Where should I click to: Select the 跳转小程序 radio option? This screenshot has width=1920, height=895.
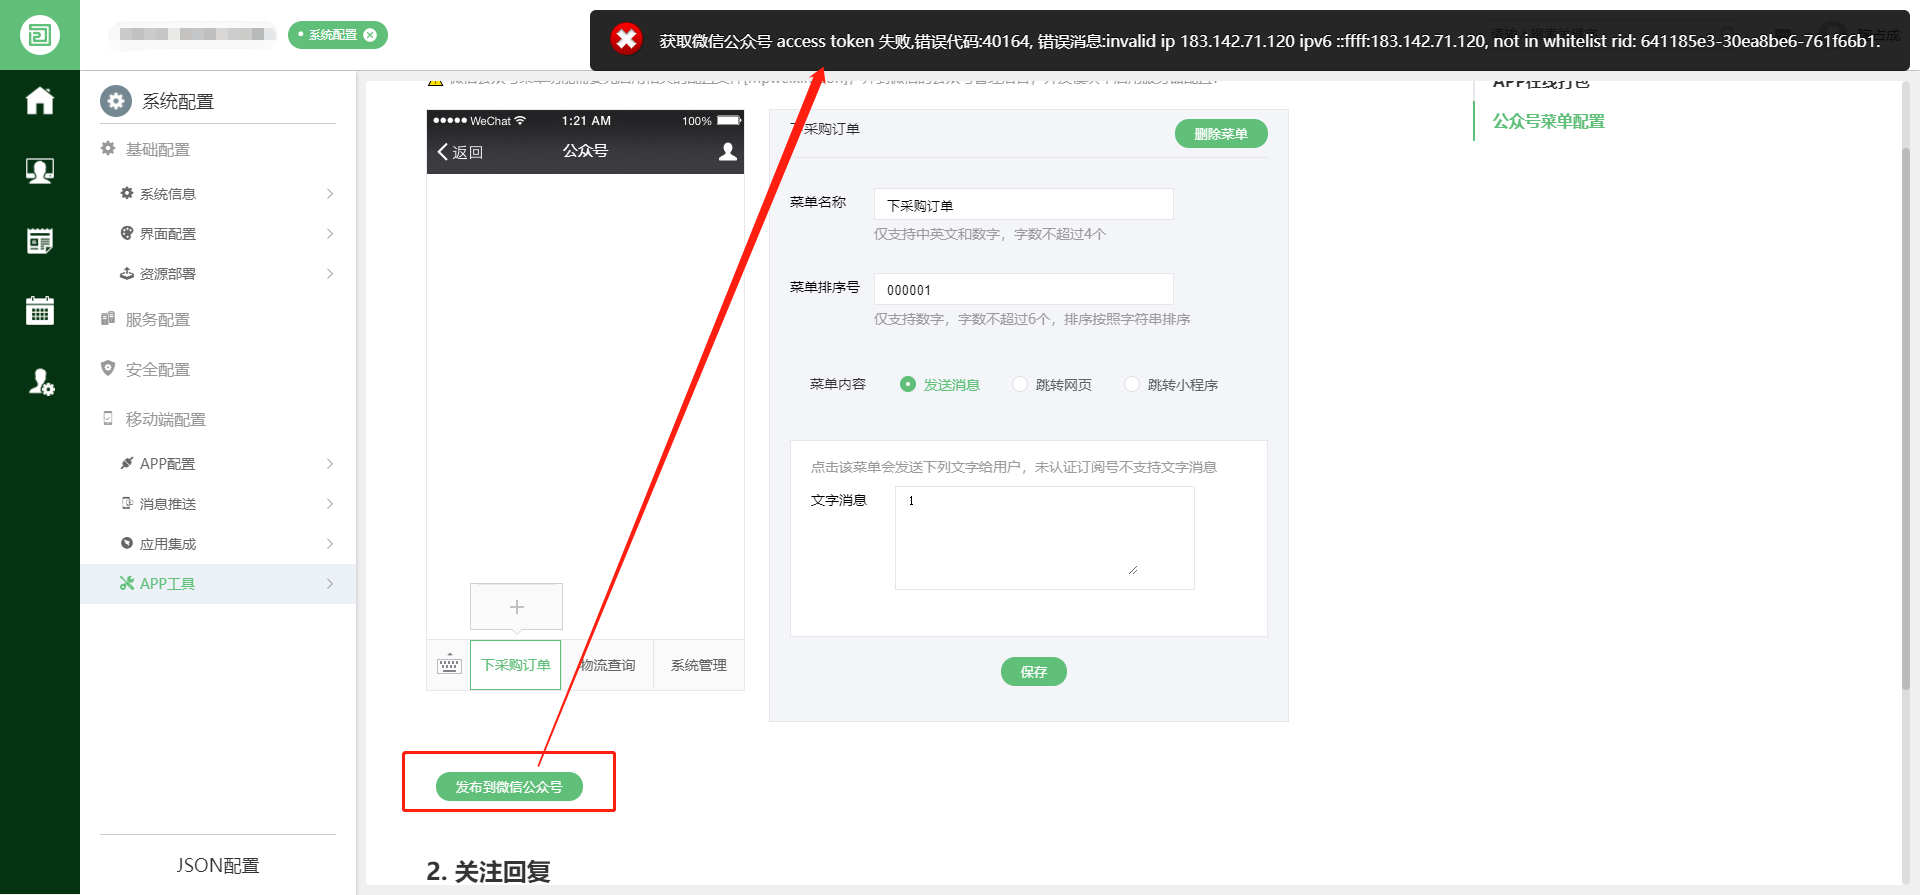(1132, 384)
